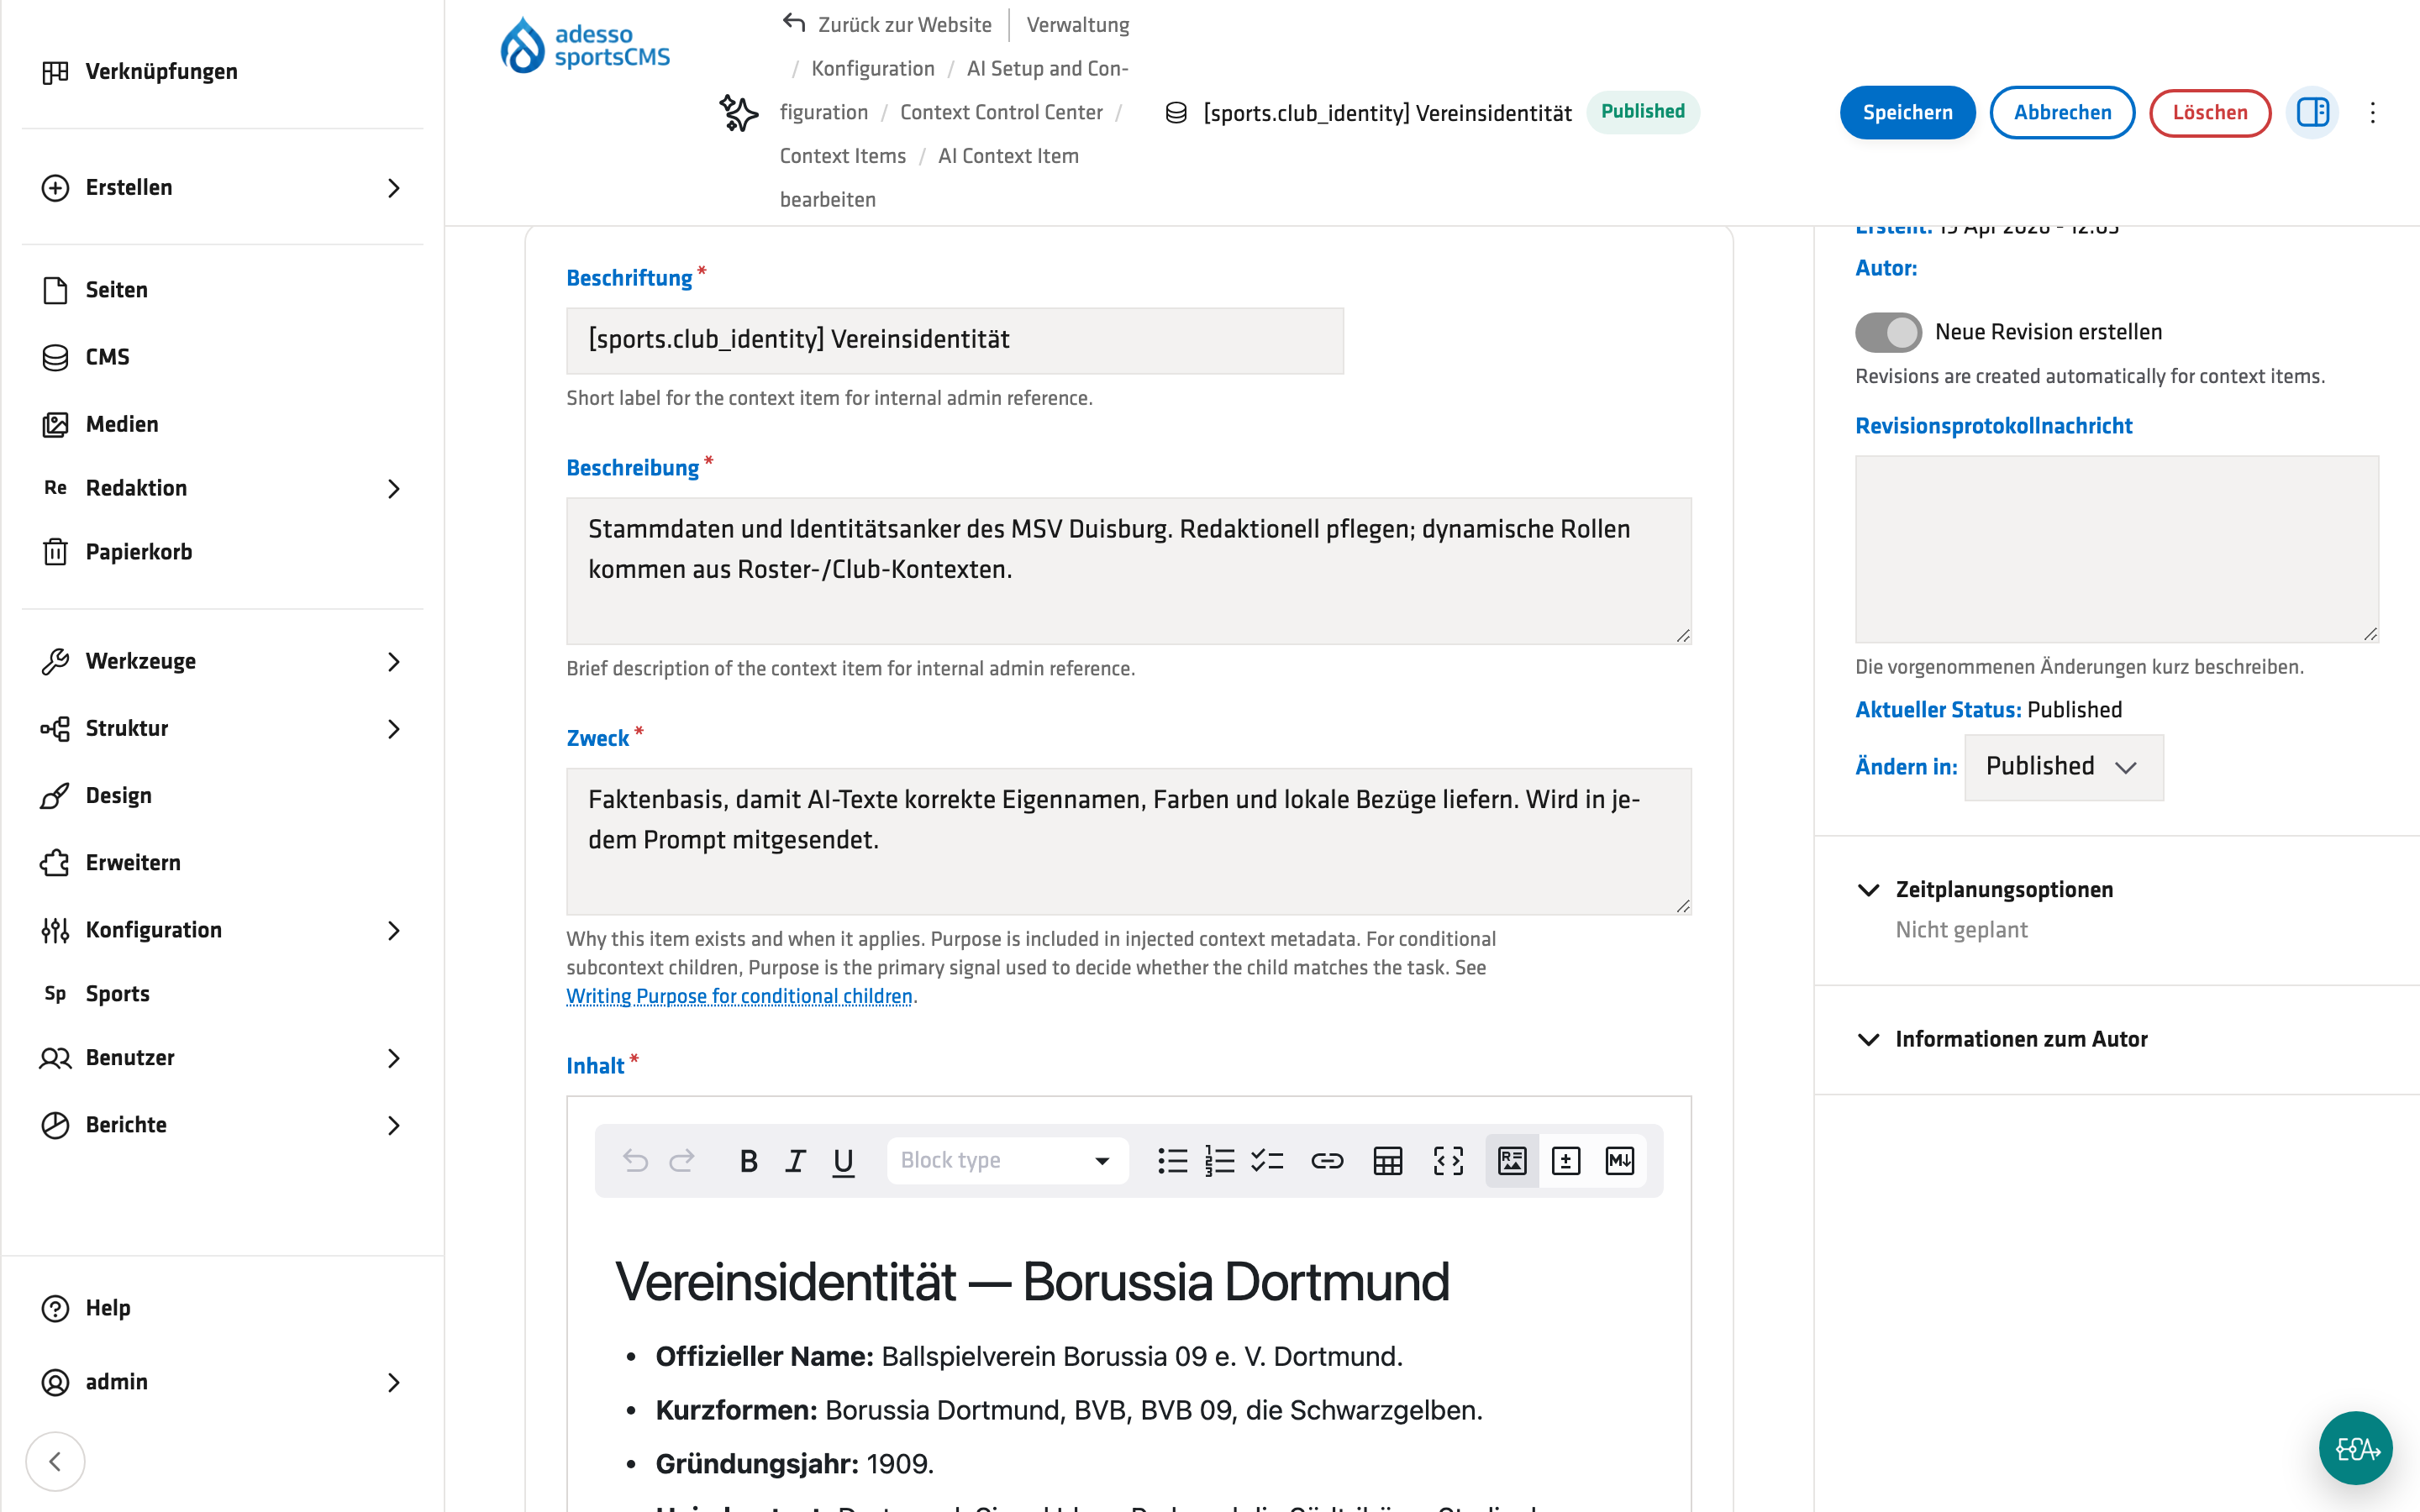Expand the Struktur submenu chevron

click(x=394, y=729)
